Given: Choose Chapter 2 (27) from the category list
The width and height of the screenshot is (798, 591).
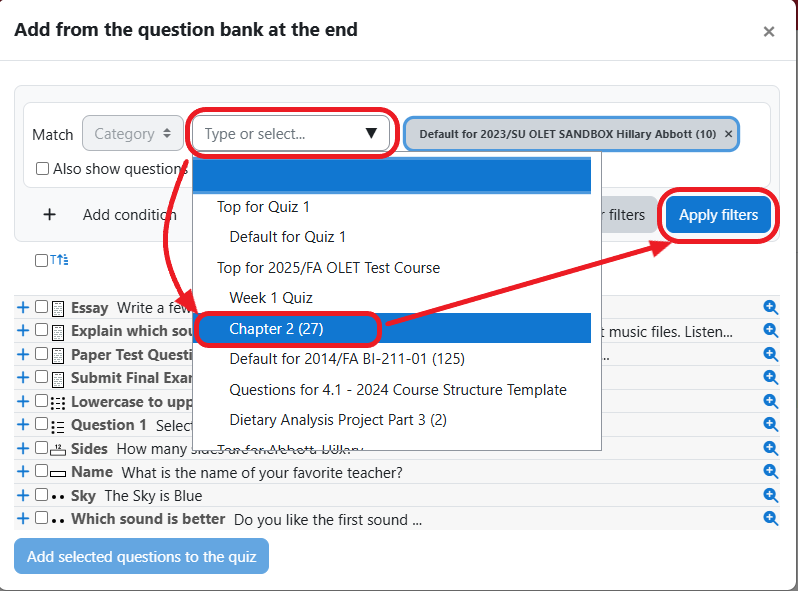Looking at the screenshot, I should tap(276, 328).
